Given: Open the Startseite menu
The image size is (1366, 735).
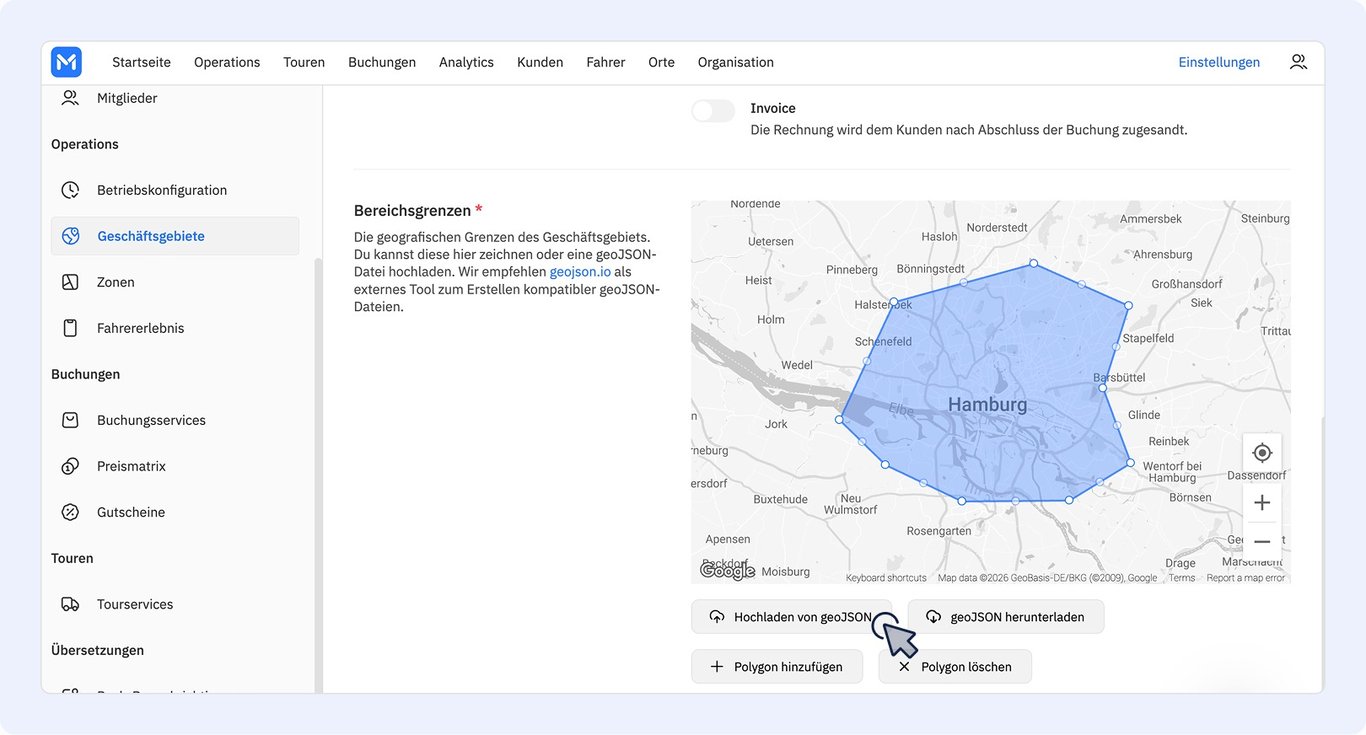Looking at the screenshot, I should [x=141, y=62].
